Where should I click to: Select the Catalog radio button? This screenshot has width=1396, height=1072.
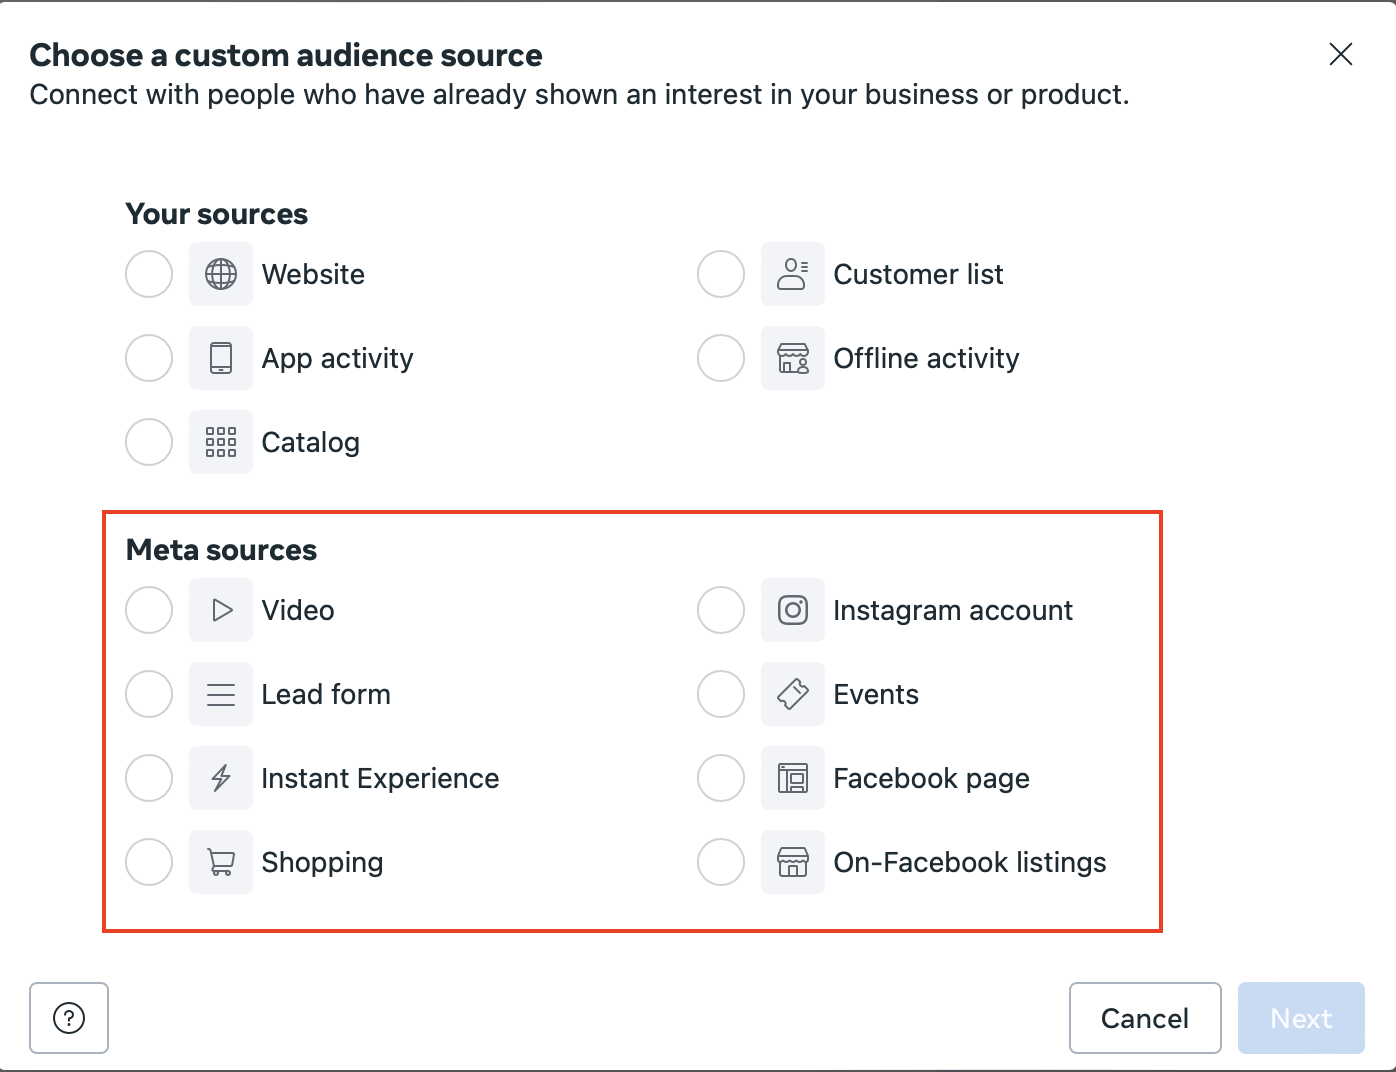149,442
